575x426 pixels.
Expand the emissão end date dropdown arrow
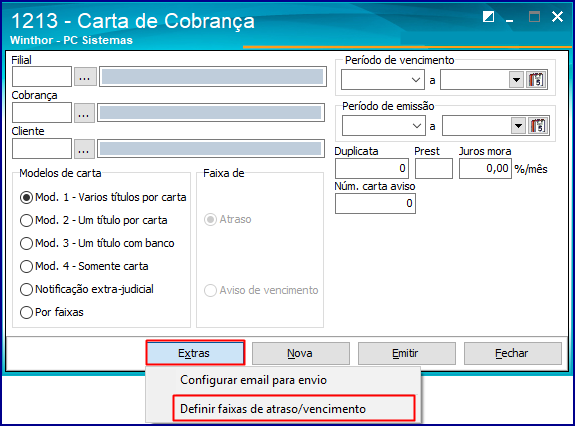click(518, 126)
